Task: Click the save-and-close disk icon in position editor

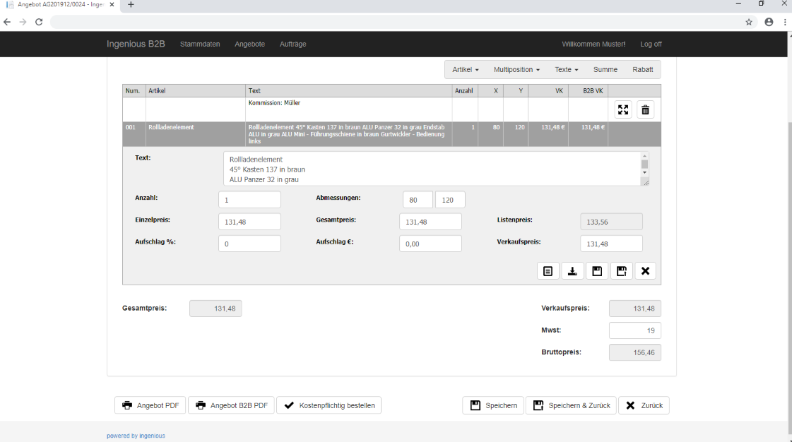Action: click(x=621, y=271)
